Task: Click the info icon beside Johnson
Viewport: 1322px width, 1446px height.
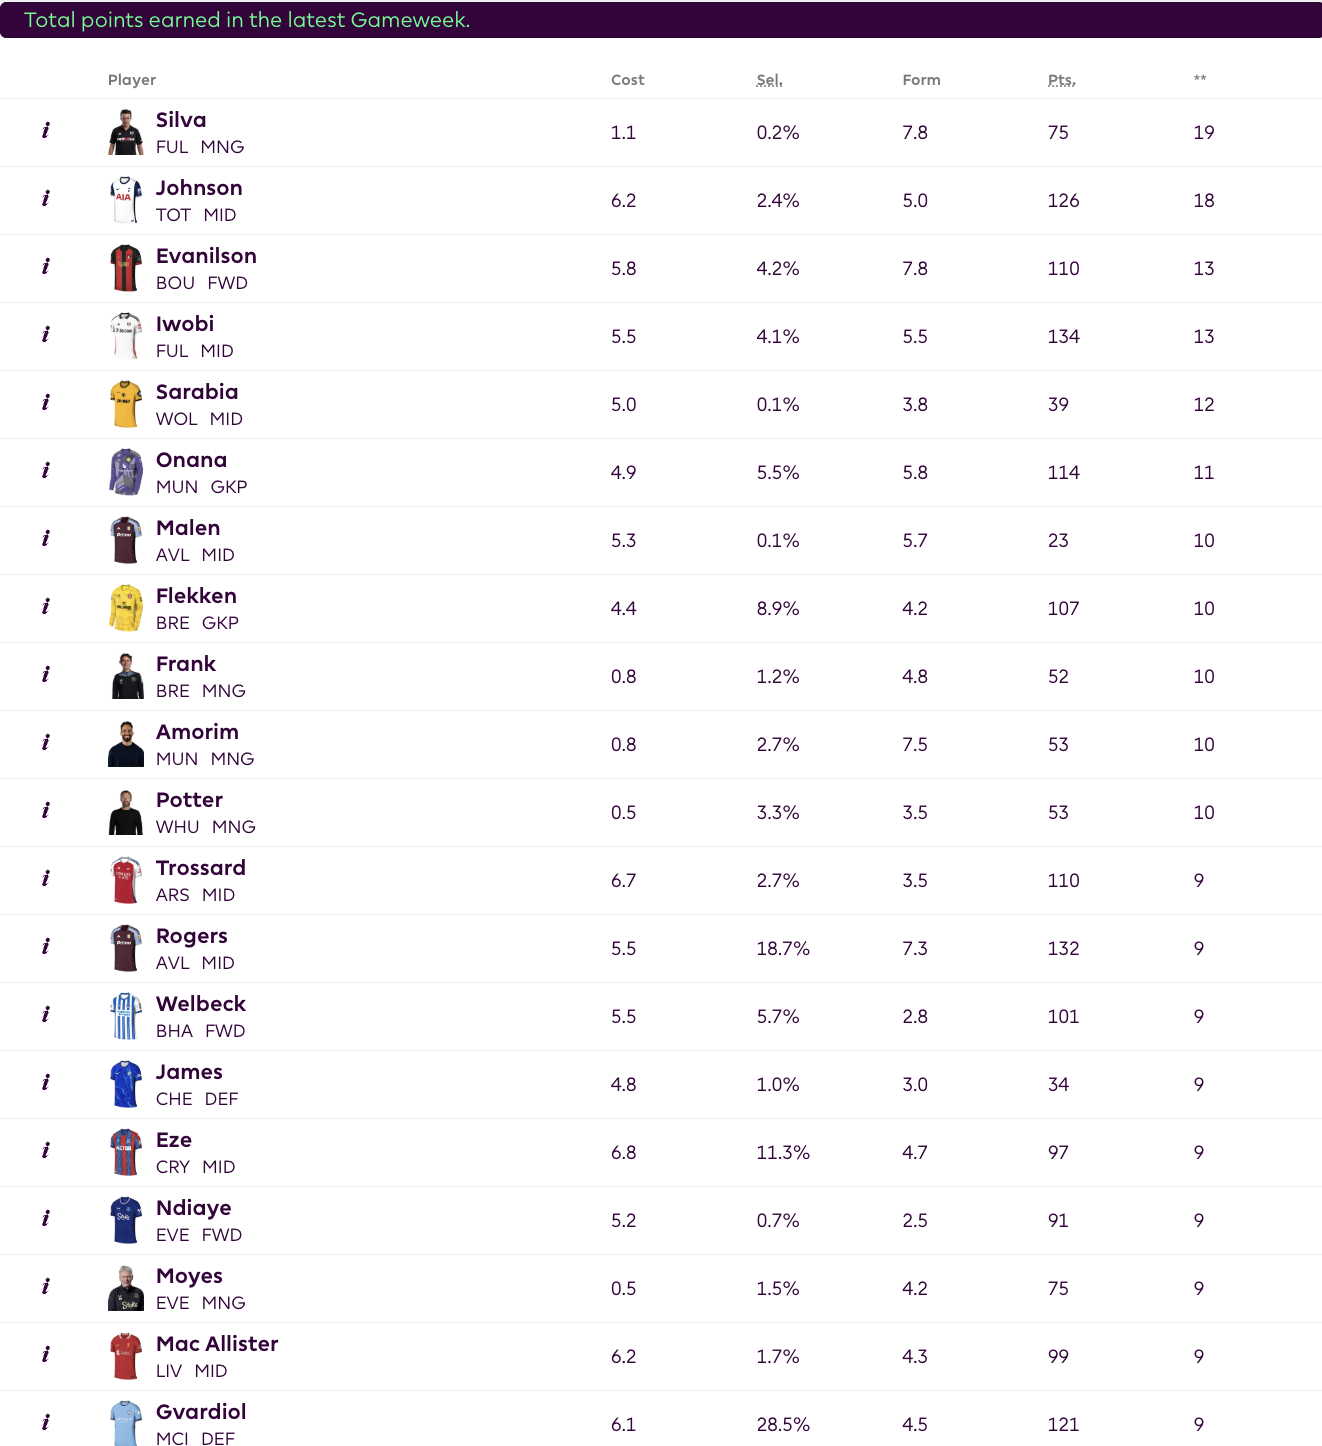Action: [45, 199]
